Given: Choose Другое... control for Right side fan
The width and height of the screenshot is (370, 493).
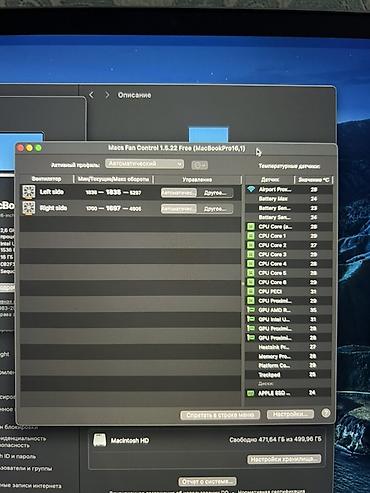Looking at the screenshot, I should pyautogui.click(x=215, y=209).
